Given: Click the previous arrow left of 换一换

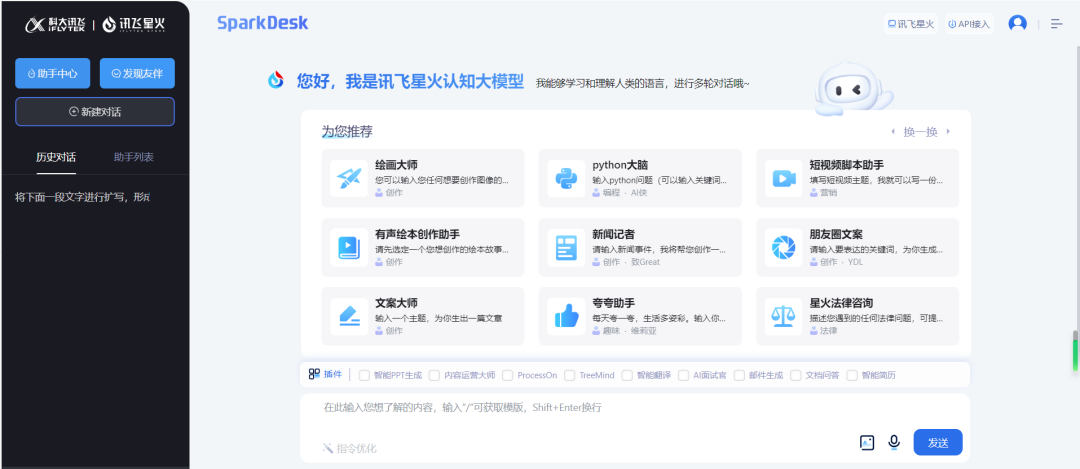Looking at the screenshot, I should 893,132.
